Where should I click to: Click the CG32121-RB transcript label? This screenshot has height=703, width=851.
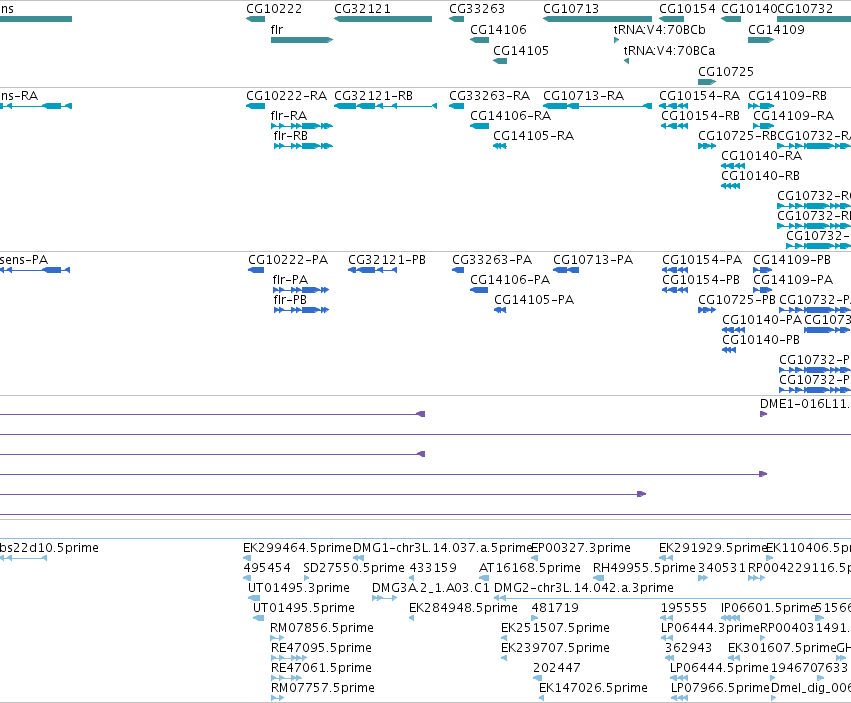coord(373,96)
